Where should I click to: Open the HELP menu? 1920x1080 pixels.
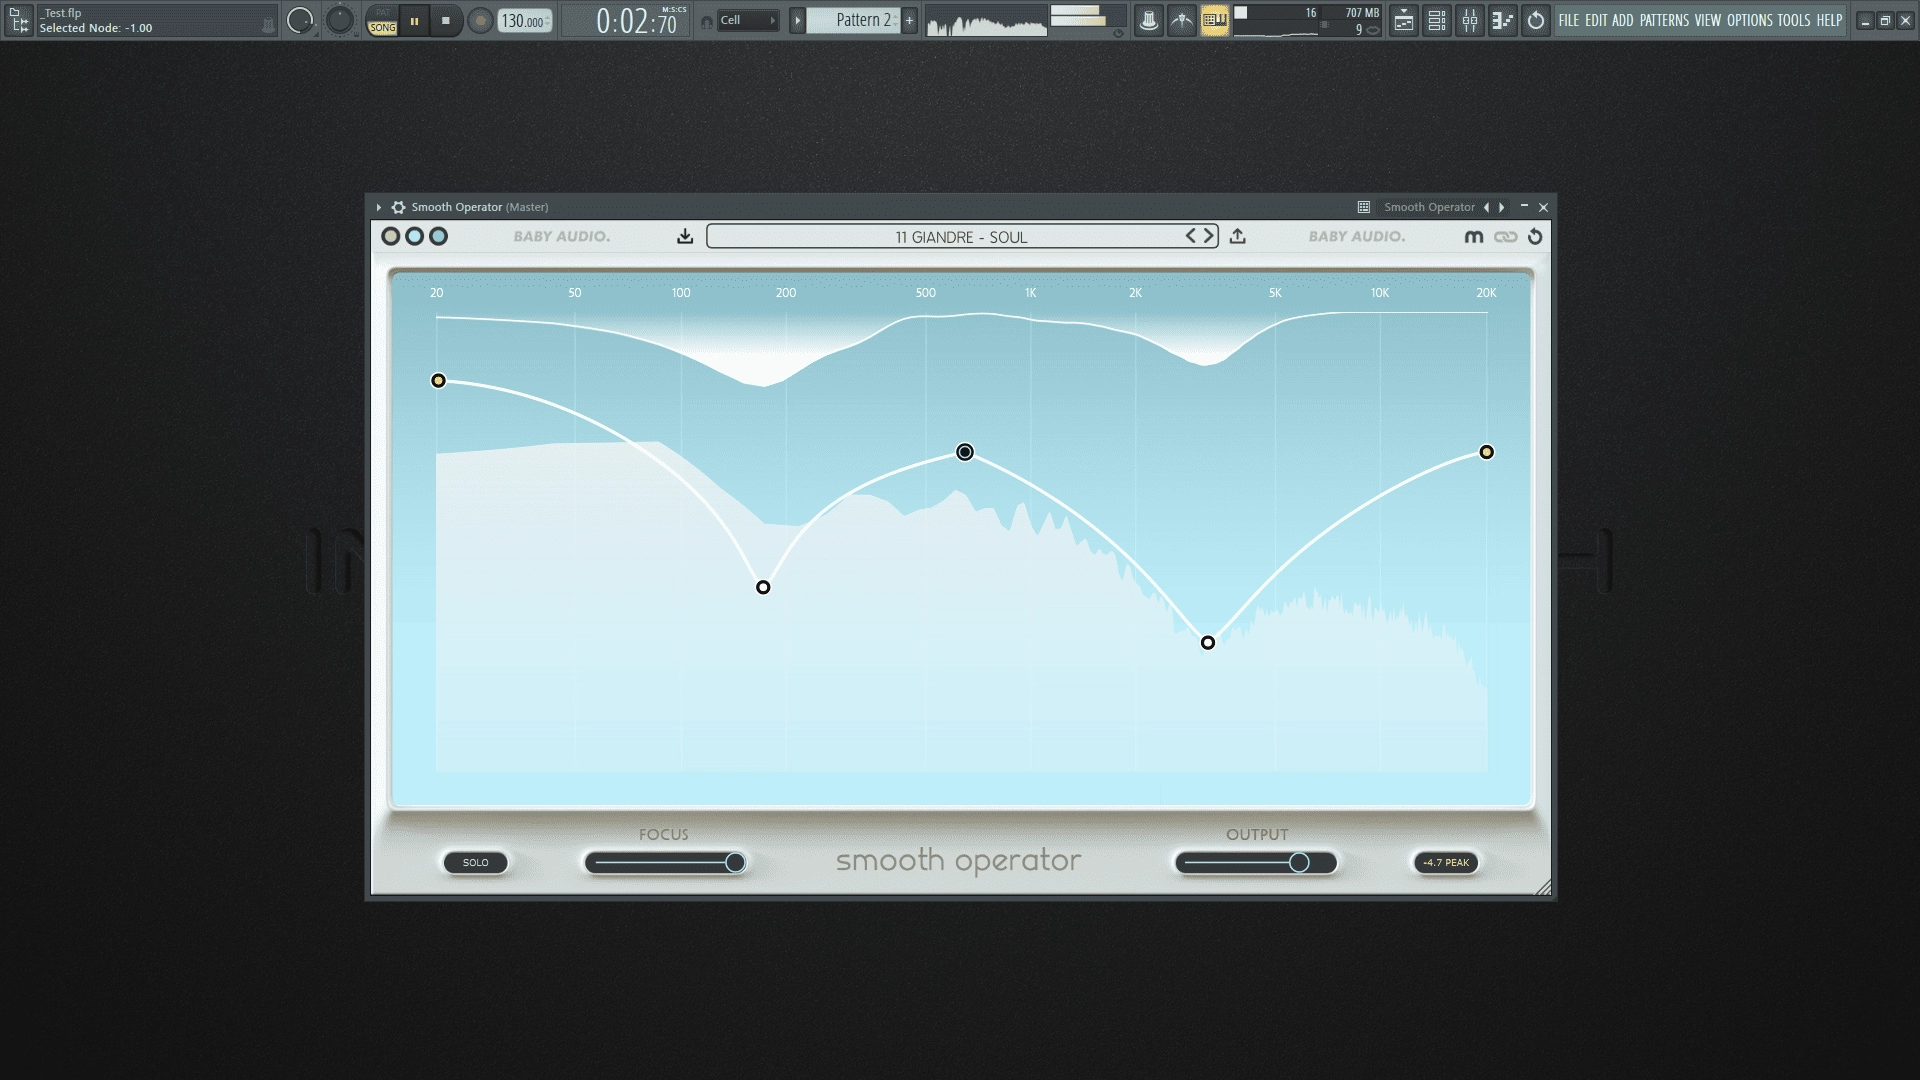pyautogui.click(x=1829, y=20)
